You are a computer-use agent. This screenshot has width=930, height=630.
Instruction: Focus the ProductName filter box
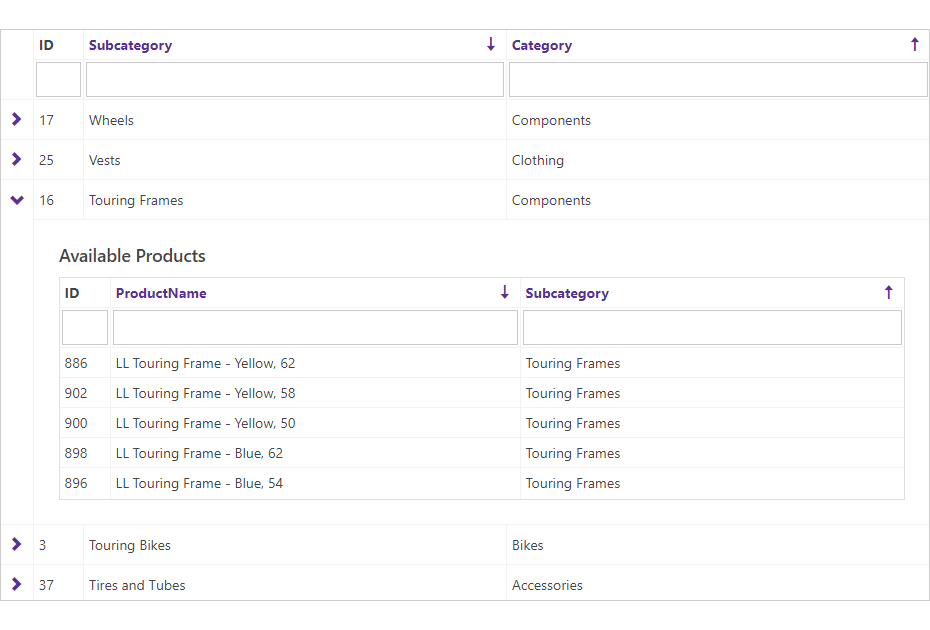click(315, 328)
